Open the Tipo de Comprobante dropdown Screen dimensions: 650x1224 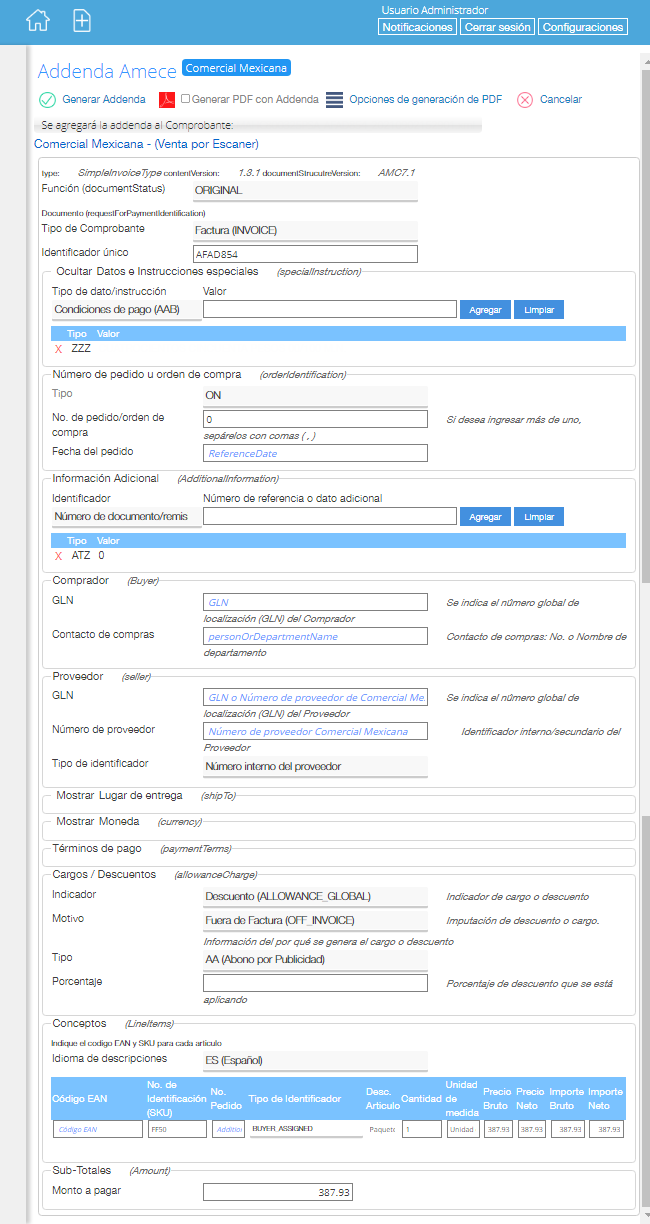pos(304,230)
